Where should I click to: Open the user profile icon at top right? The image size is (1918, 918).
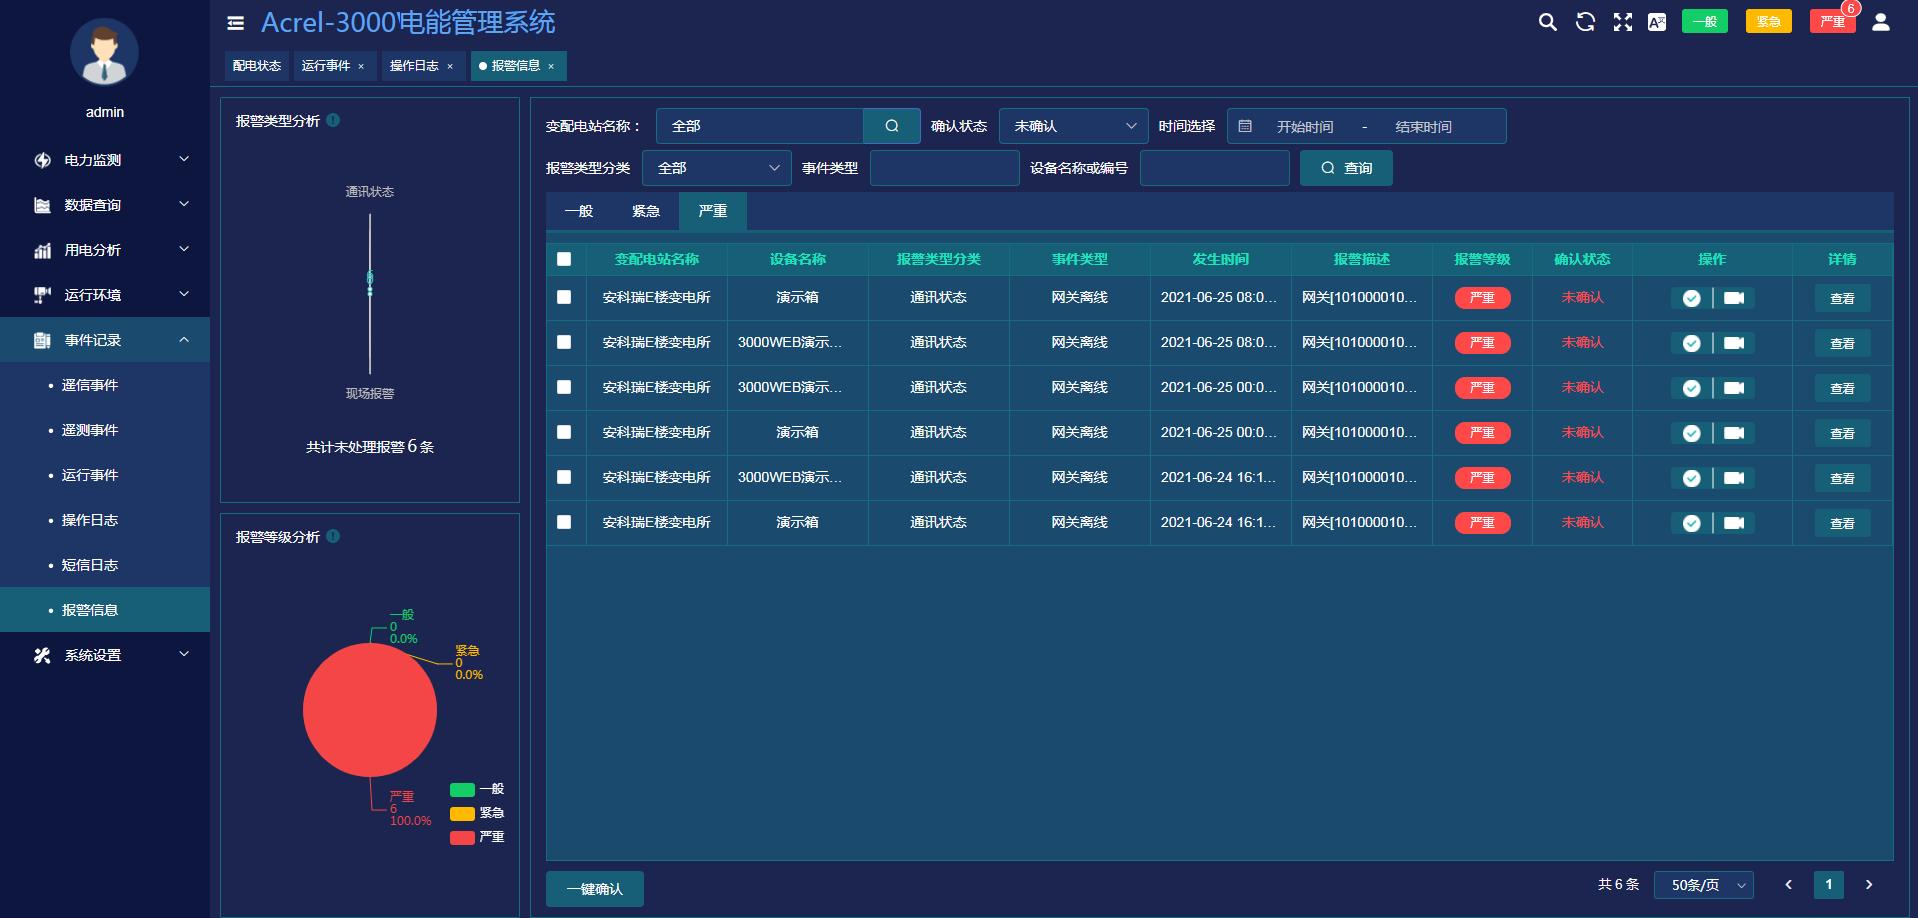(x=1880, y=22)
